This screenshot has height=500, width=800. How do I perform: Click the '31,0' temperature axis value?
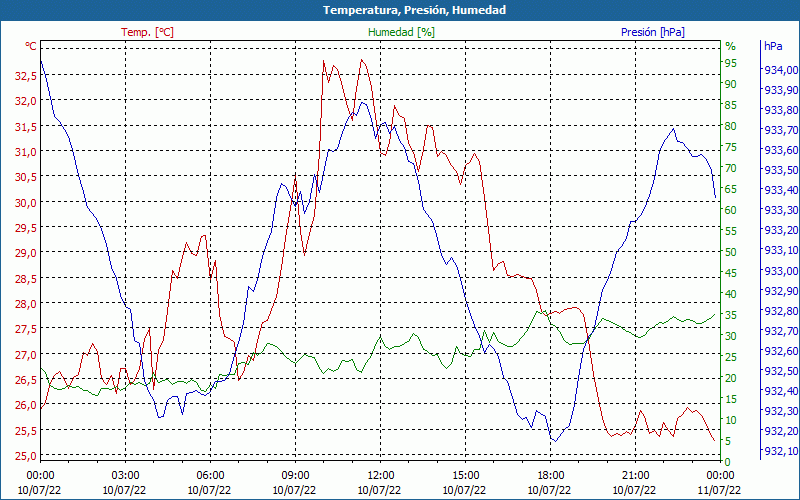coord(26,152)
